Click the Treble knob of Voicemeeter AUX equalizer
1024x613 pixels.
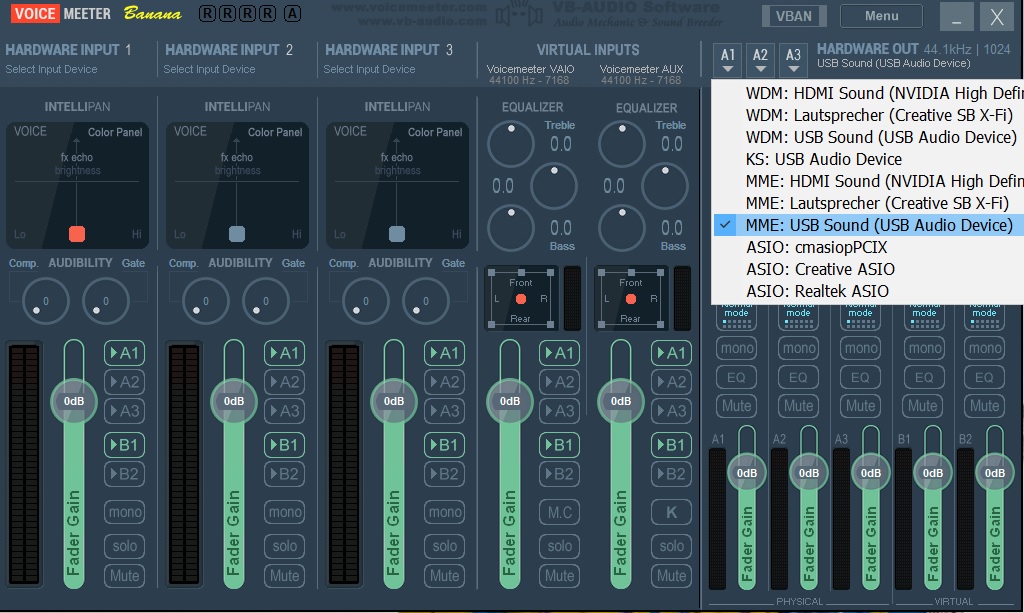pos(622,144)
